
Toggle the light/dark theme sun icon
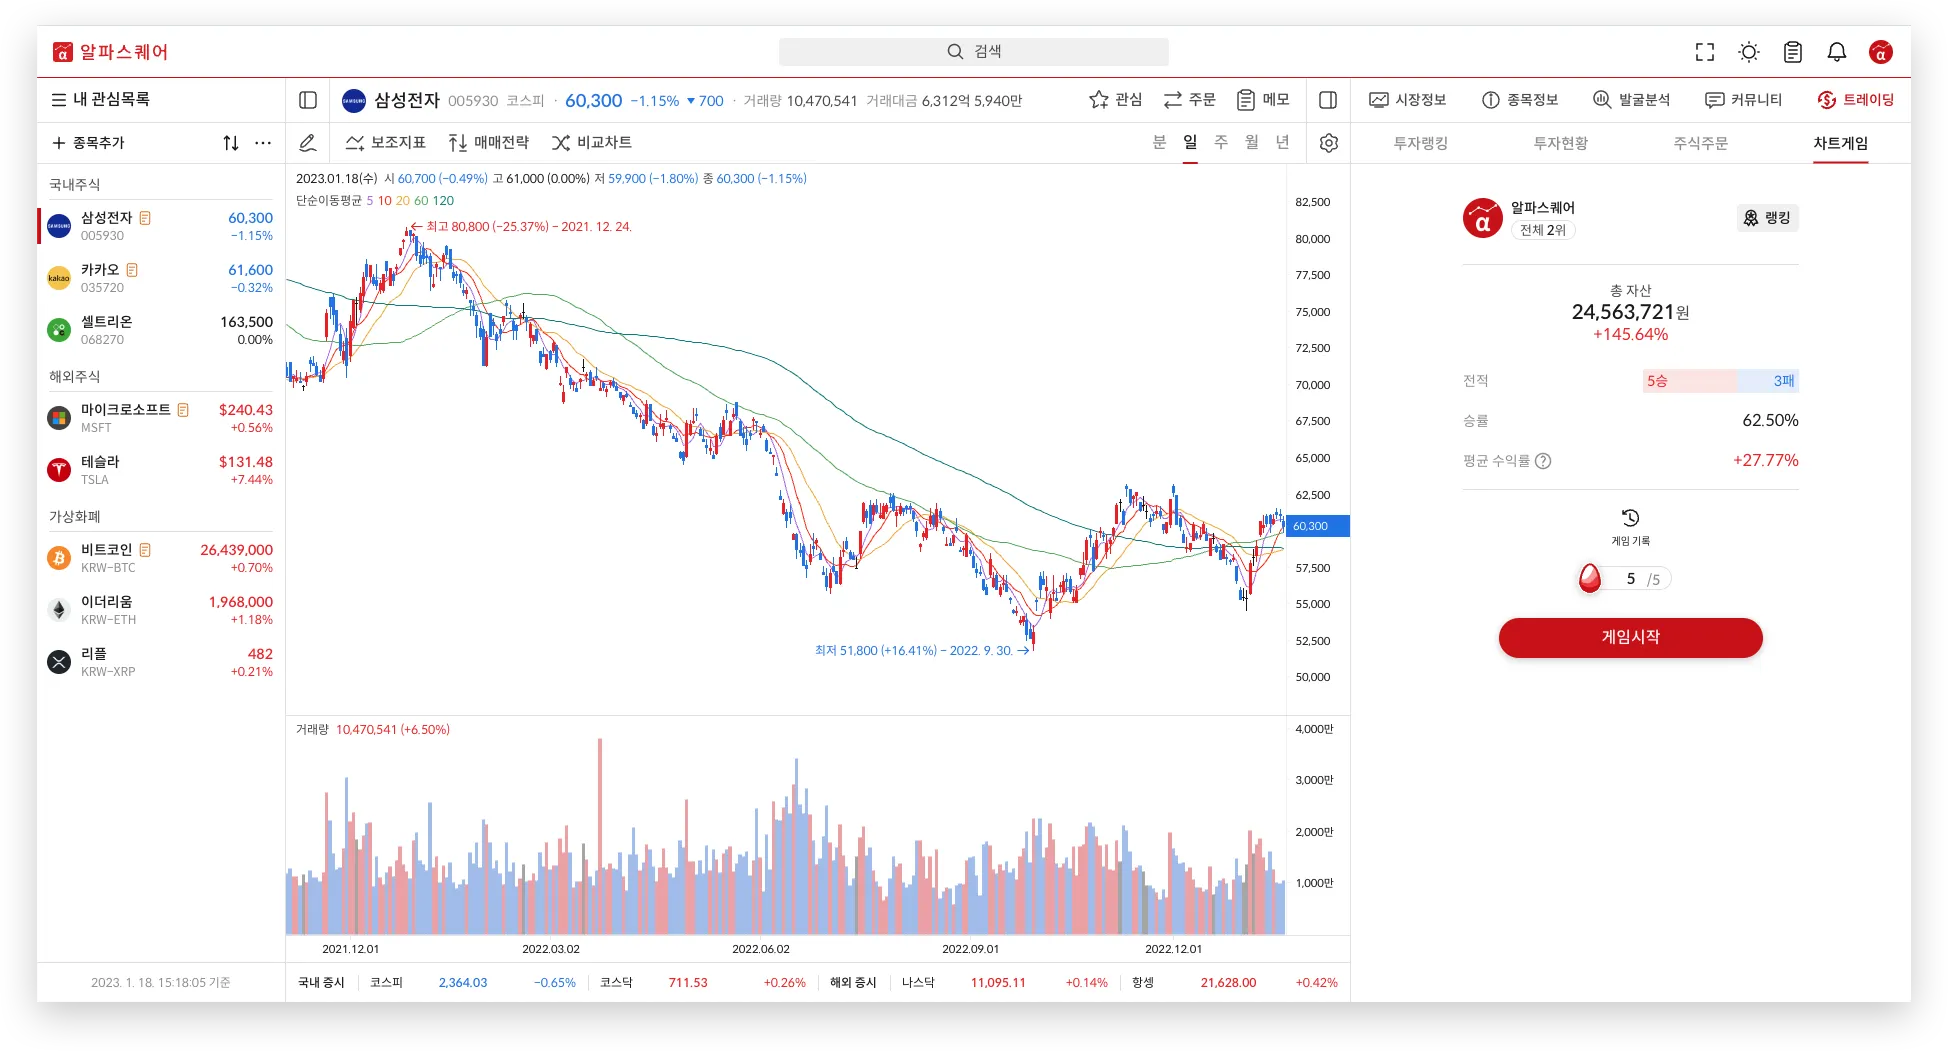click(x=1749, y=52)
